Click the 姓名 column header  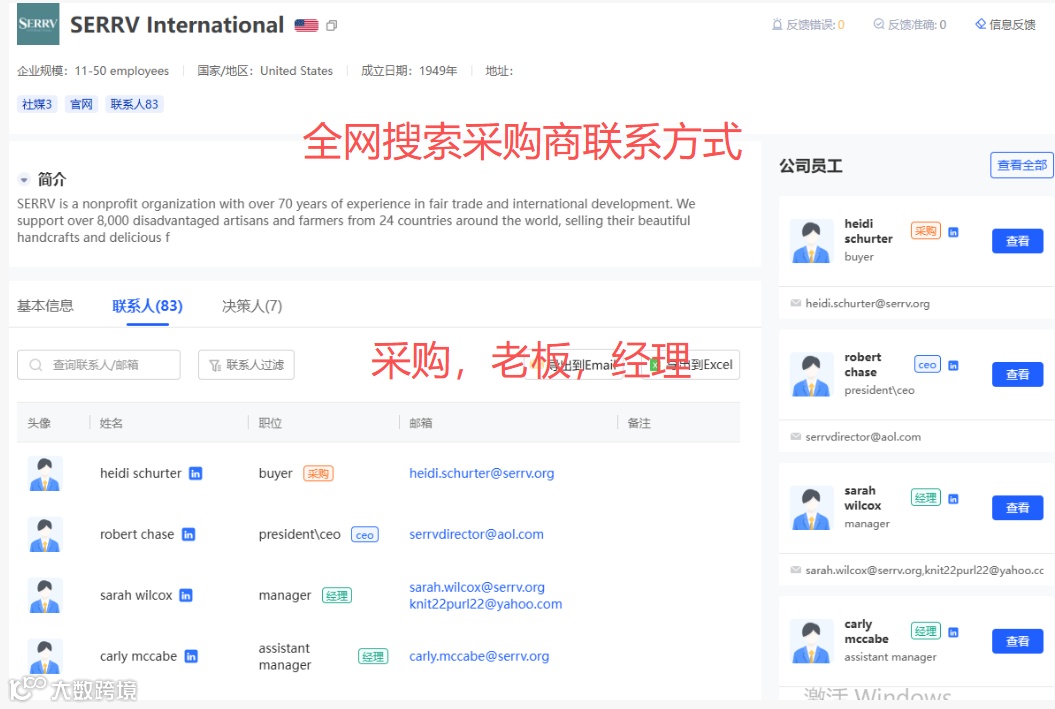(x=111, y=423)
